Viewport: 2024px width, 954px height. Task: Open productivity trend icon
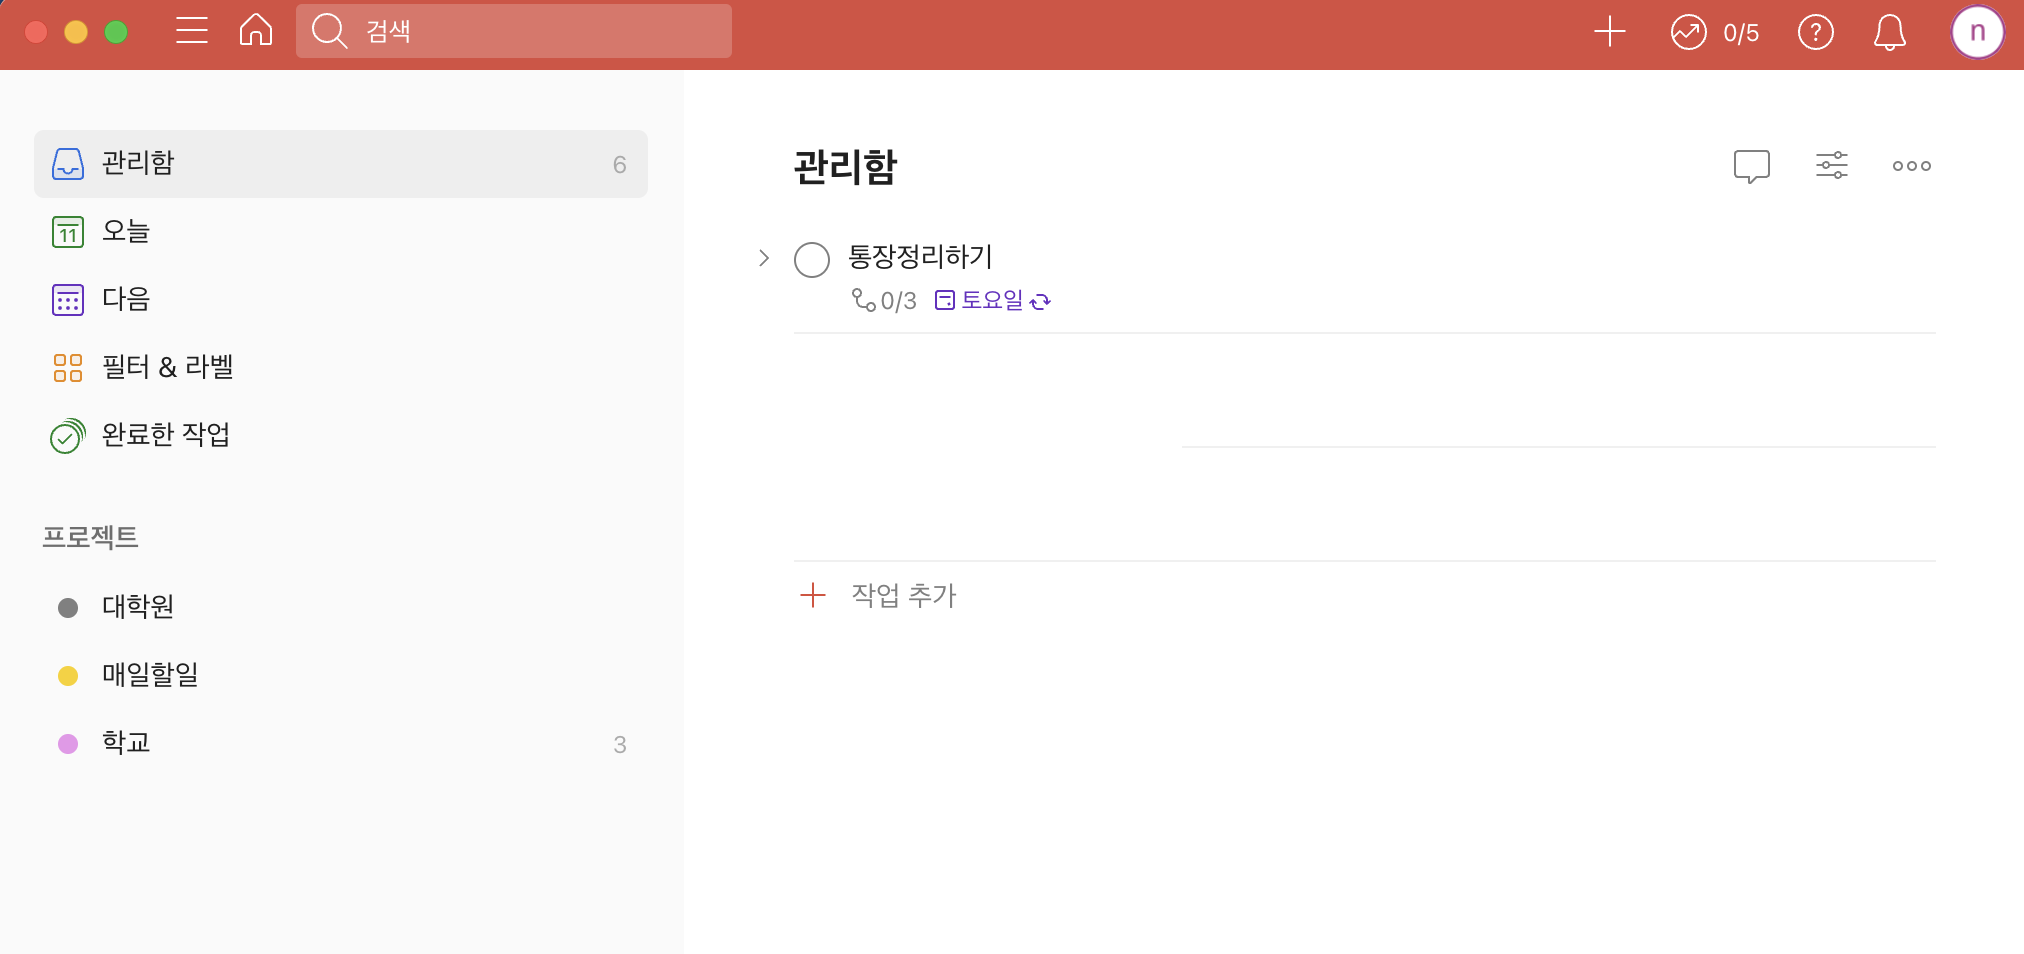(1688, 32)
